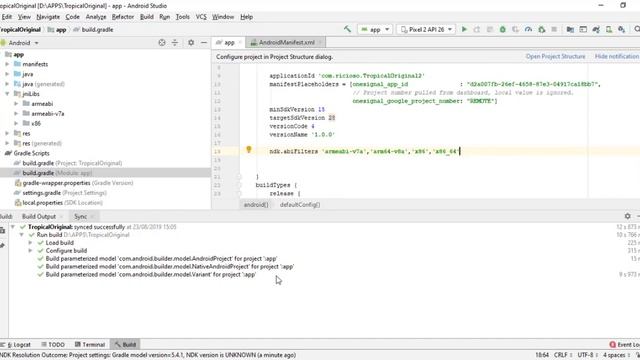640x360 pixels.
Task: Open the Event Log
Action: [x=624, y=344]
